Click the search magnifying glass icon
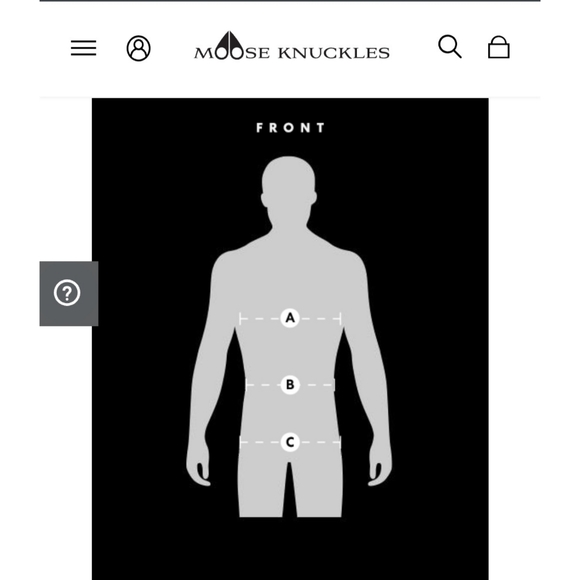This screenshot has height=580, width=580. click(450, 47)
